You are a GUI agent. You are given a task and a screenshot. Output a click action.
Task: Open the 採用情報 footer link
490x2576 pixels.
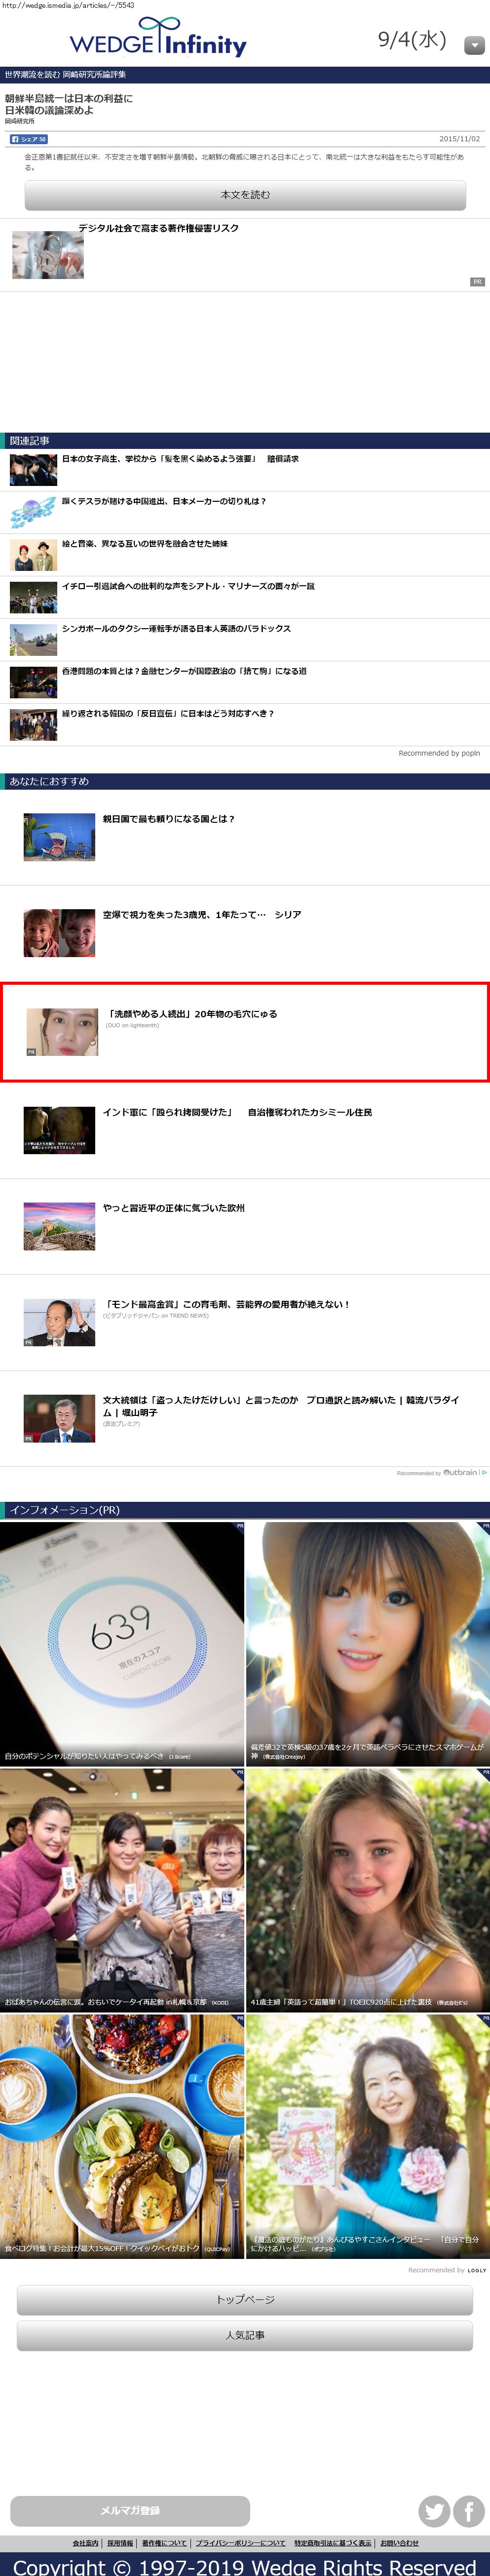(120, 2542)
